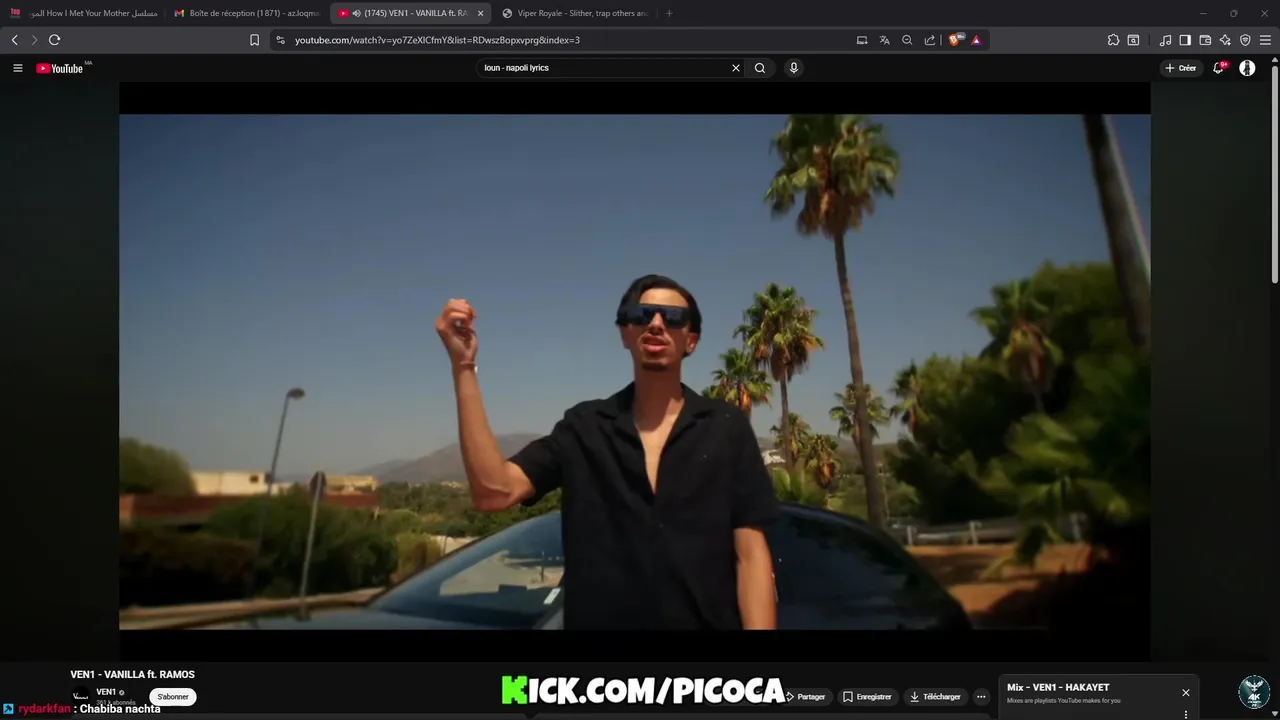Open the YouTube guide hamburger menu
This screenshot has width=1280, height=720.
pyautogui.click(x=18, y=68)
